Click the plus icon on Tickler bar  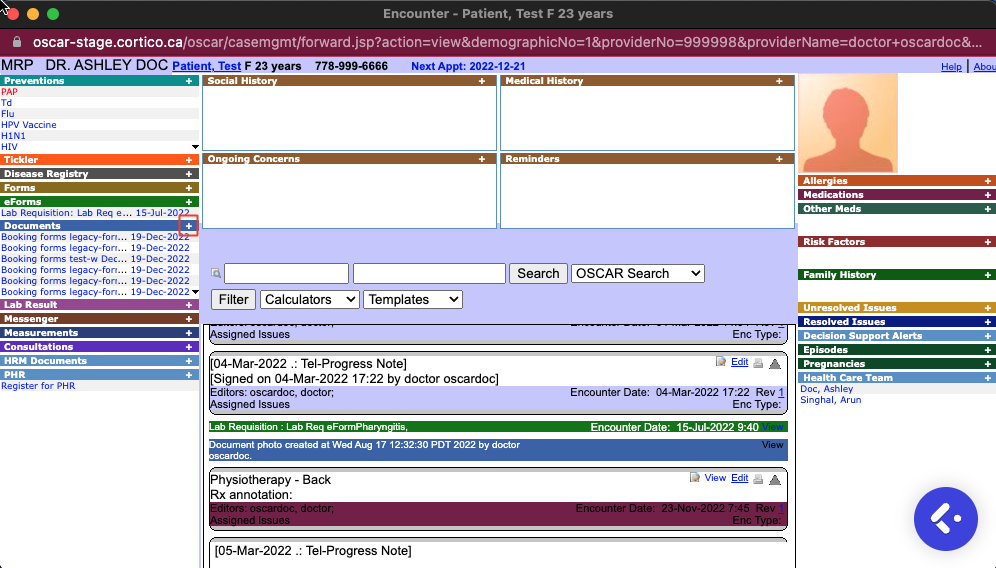[x=189, y=159]
